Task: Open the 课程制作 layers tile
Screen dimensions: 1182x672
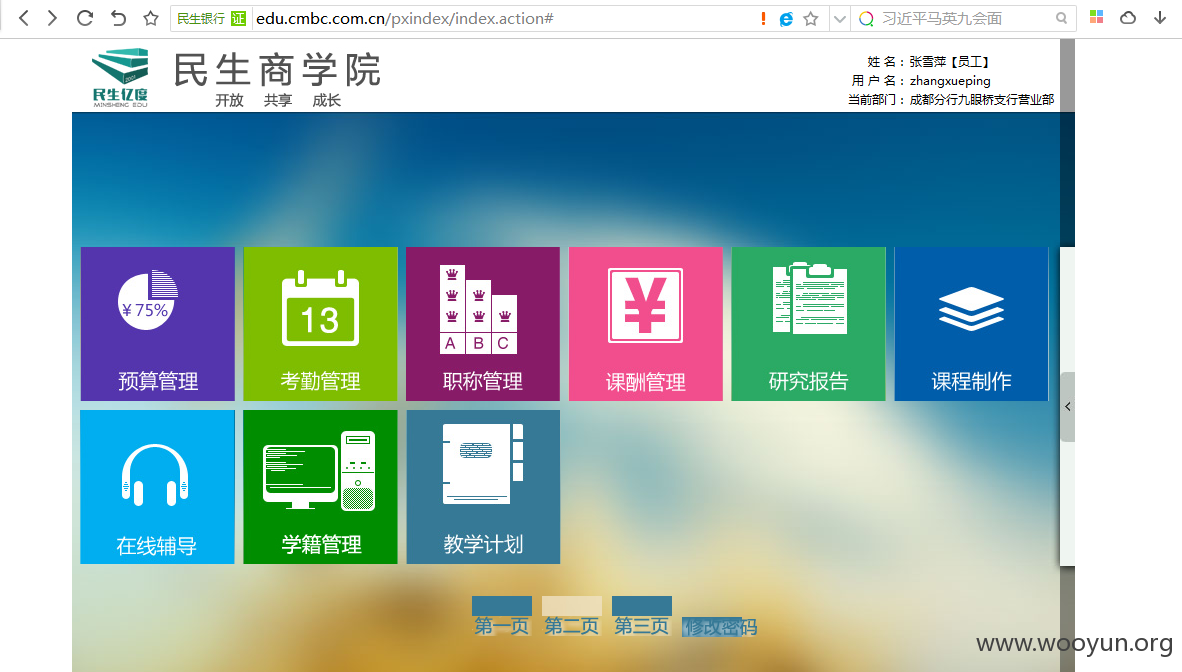Action: [972, 324]
